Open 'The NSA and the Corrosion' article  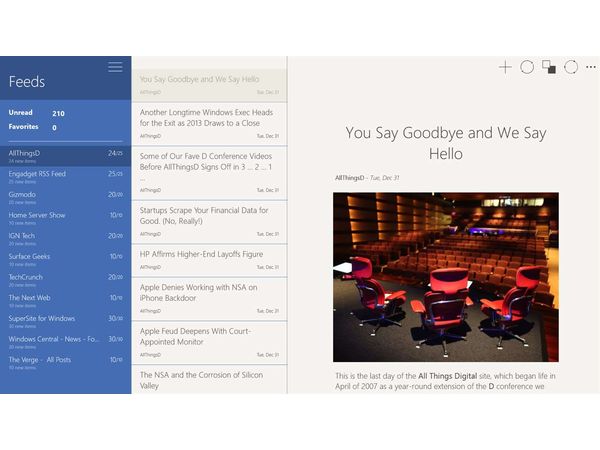coord(209,380)
